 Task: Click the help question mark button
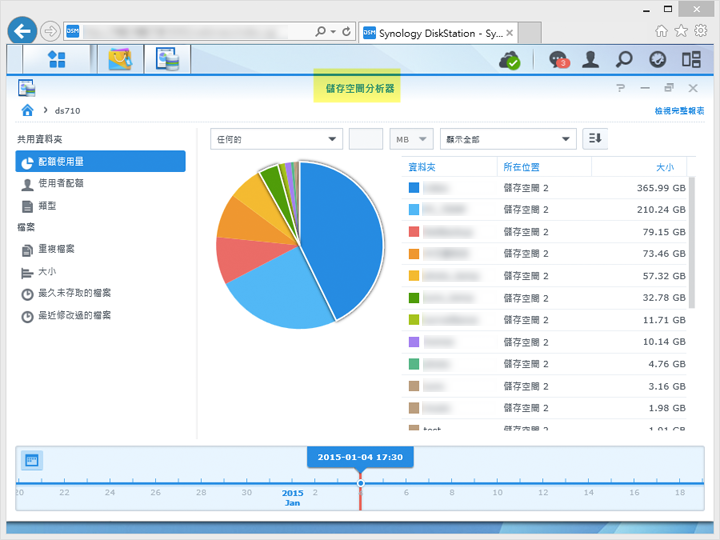(621, 88)
